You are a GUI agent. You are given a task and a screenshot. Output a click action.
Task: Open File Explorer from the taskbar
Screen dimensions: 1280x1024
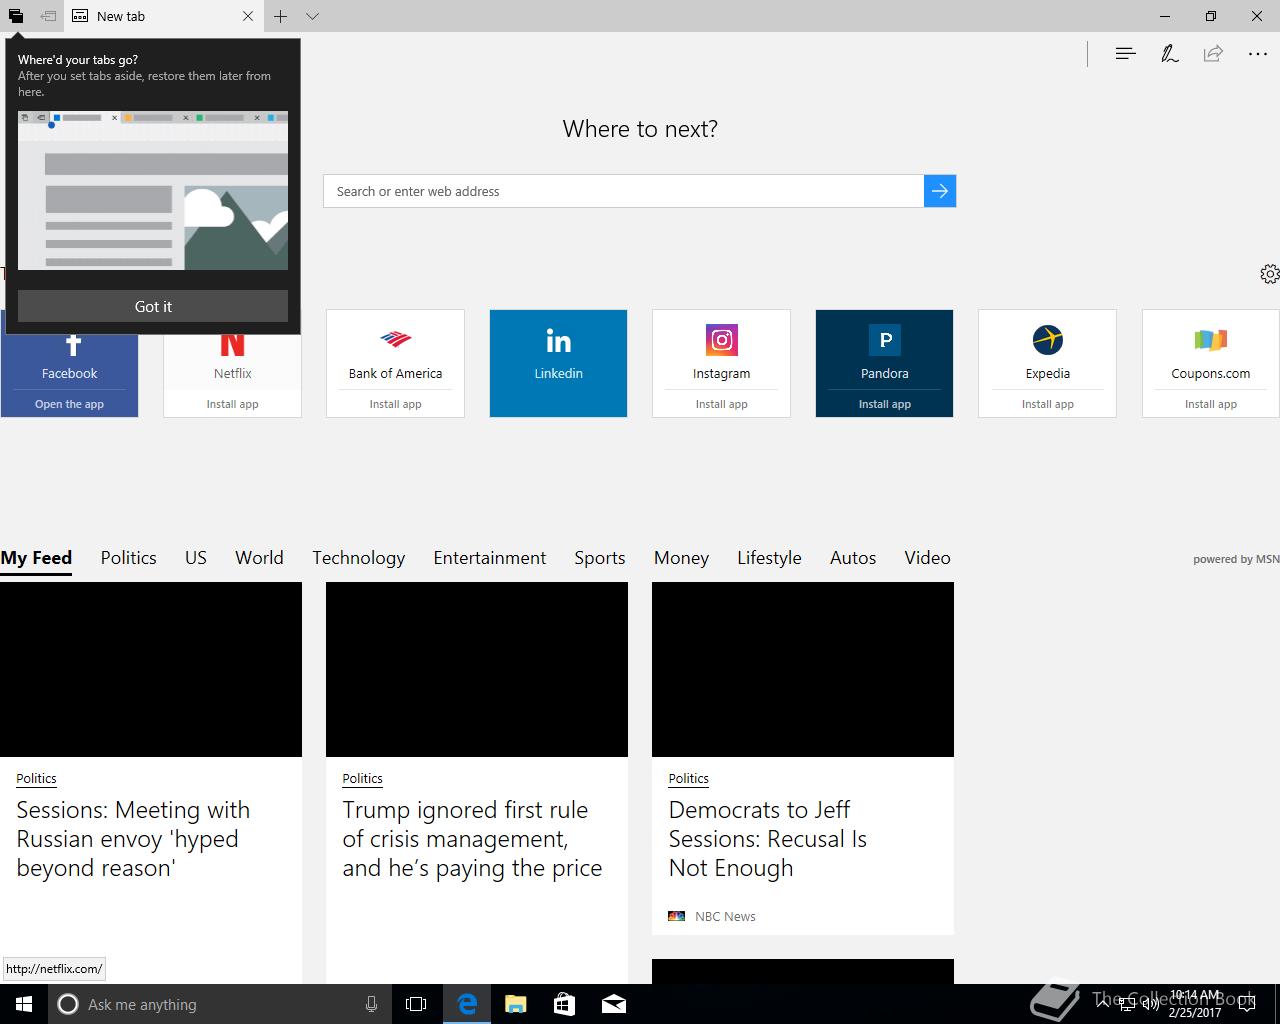click(515, 1004)
